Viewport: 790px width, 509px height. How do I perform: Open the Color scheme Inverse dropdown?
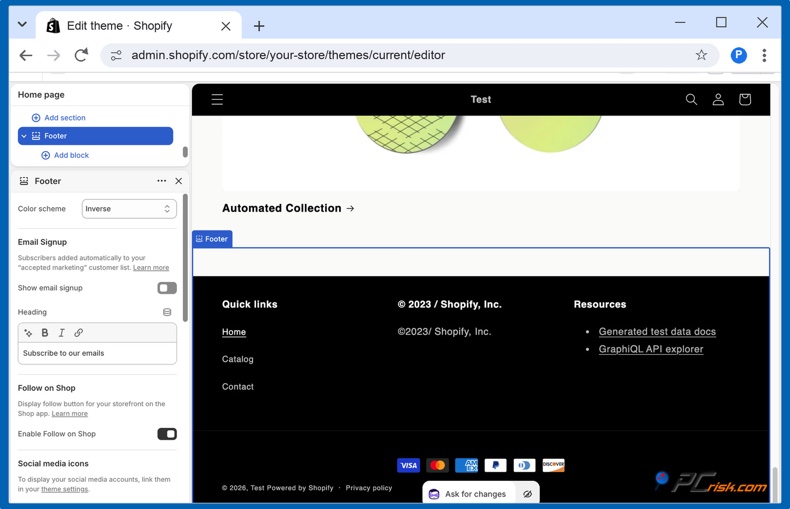pyautogui.click(x=129, y=209)
